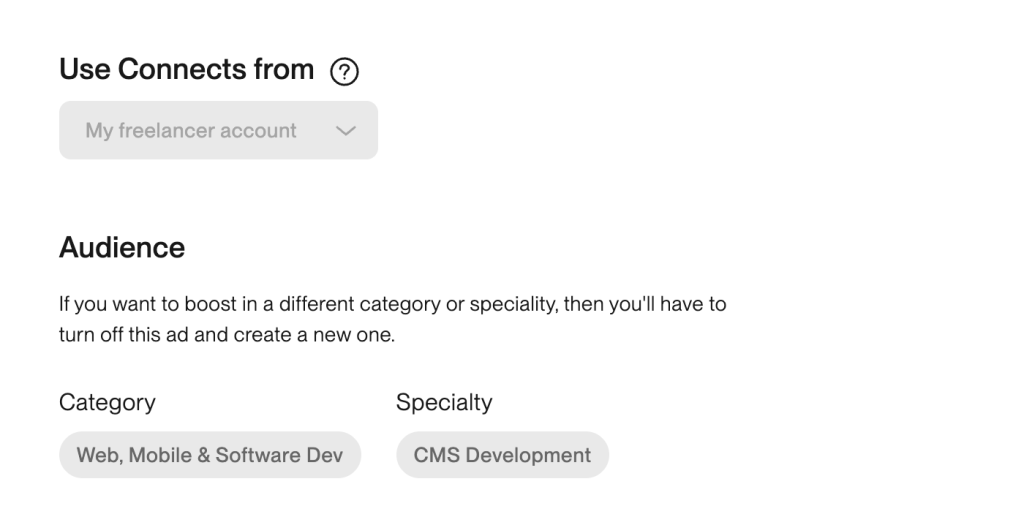Click the word "CMS" in the specialty chip
Screen dimensions: 1024x525
point(436,455)
